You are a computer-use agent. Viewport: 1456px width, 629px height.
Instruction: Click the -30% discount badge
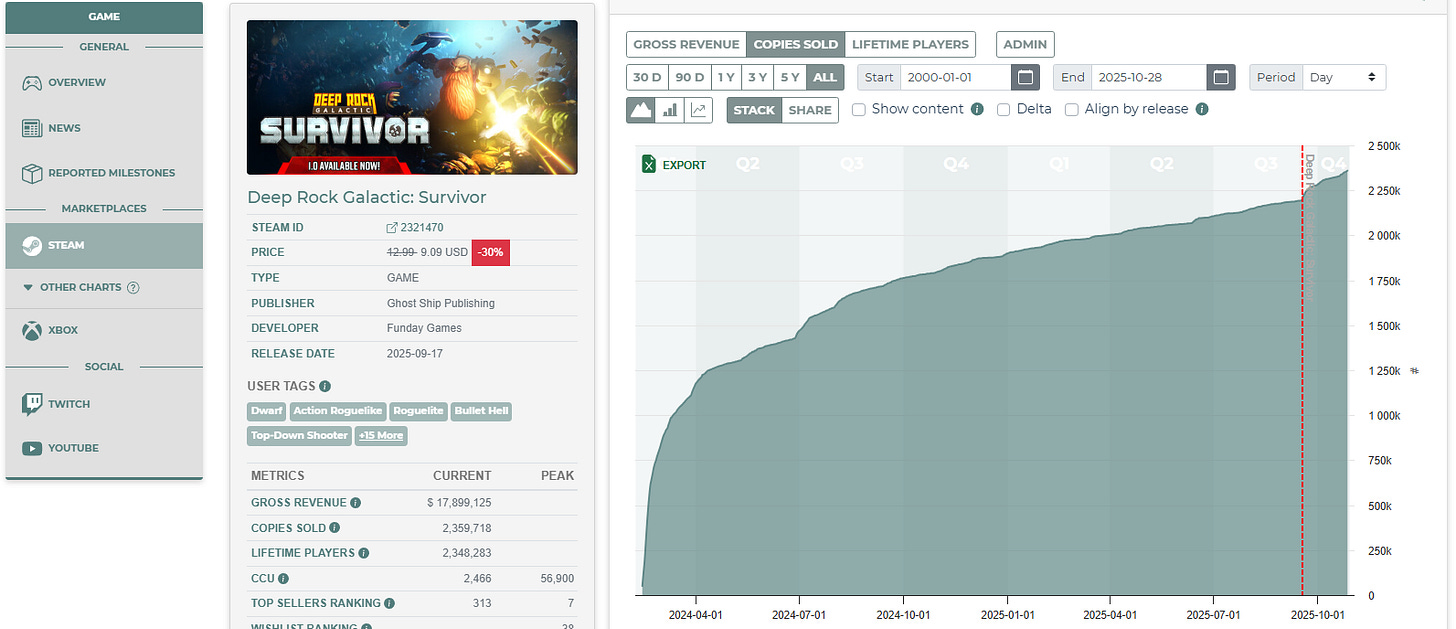pos(491,252)
